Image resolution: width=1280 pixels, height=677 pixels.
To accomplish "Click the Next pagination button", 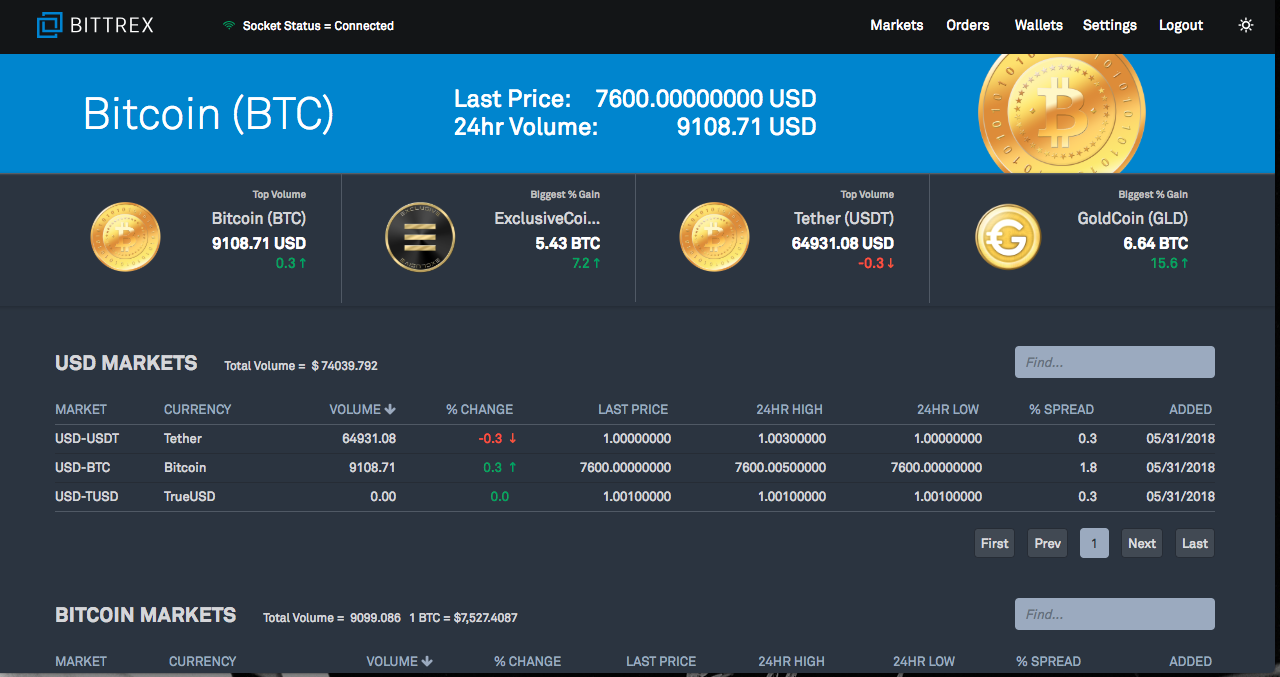I will coord(1142,543).
